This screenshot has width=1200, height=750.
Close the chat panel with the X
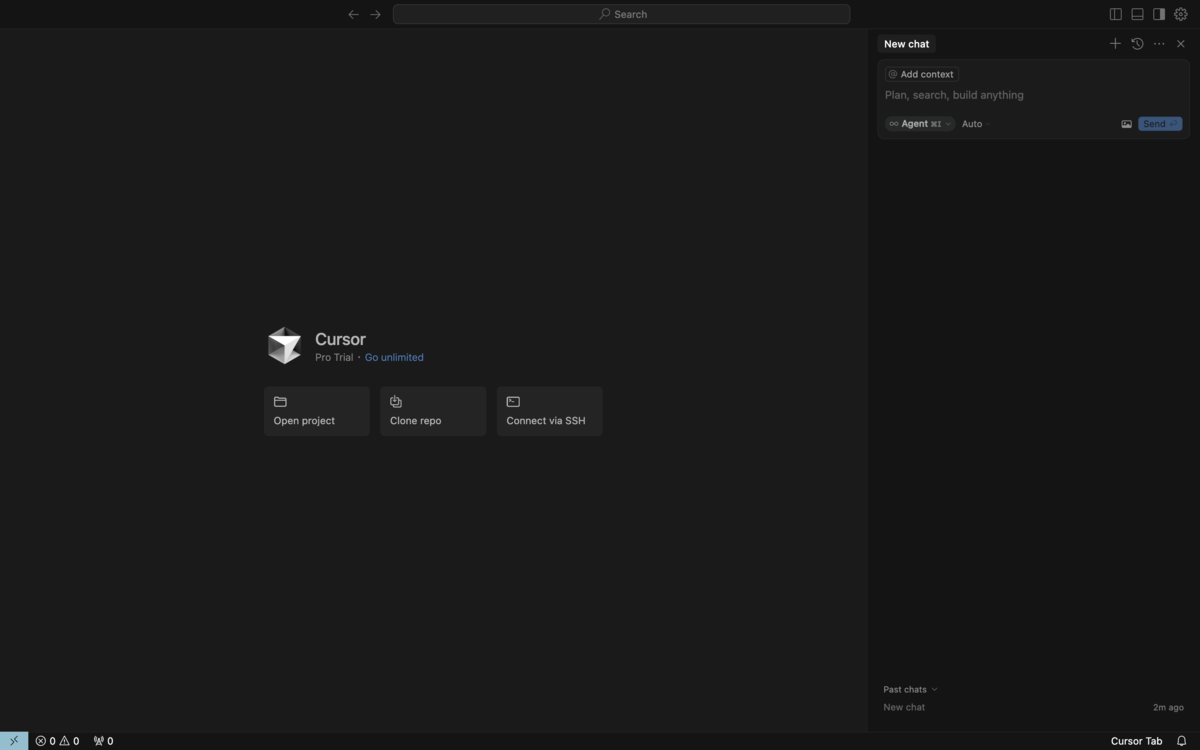pyautogui.click(x=1181, y=43)
